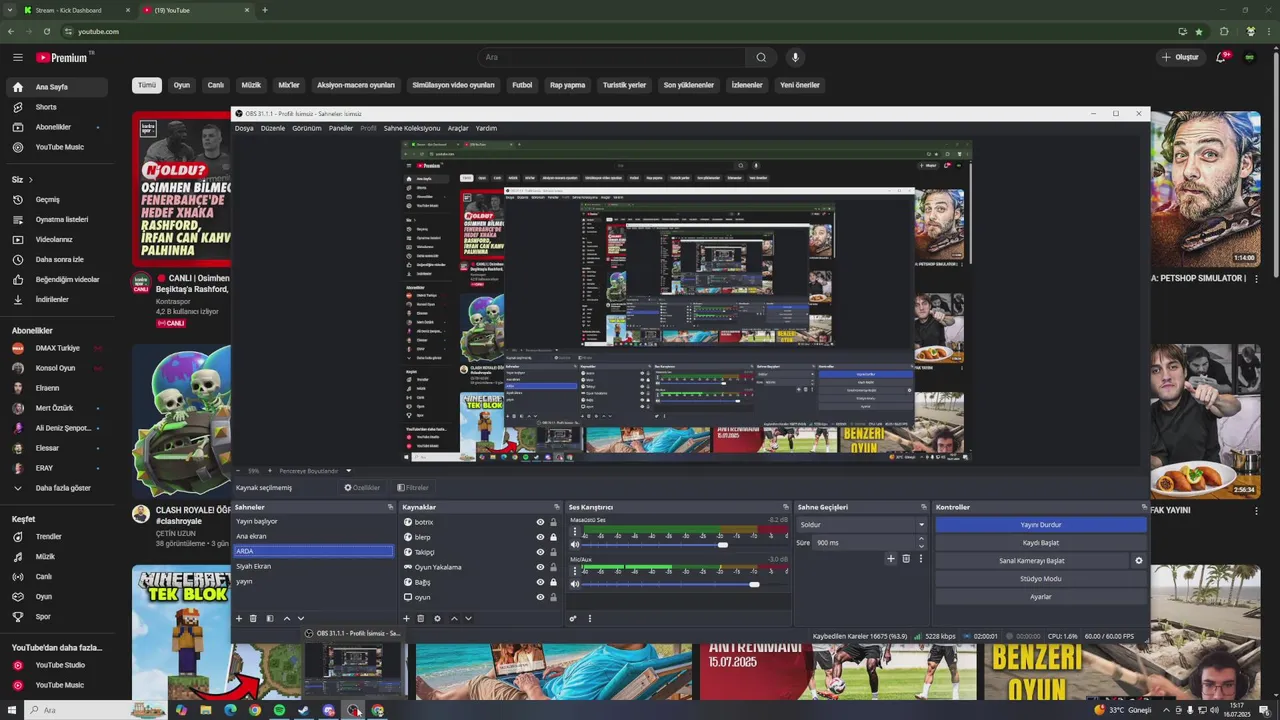Open Windows Start menu
The height and width of the screenshot is (720, 1280).
coord(11,710)
